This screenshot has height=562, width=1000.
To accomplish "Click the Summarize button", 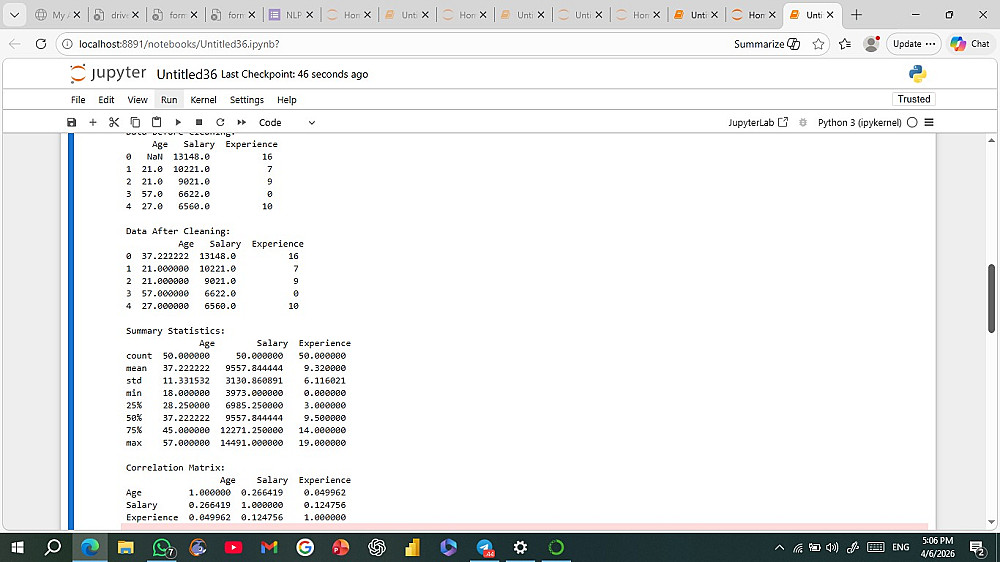I will click(x=767, y=44).
